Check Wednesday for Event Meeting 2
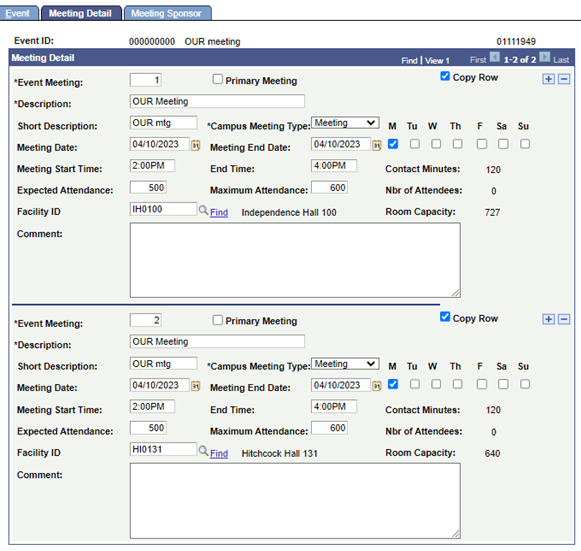This screenshot has height=551, width=581. (436, 384)
